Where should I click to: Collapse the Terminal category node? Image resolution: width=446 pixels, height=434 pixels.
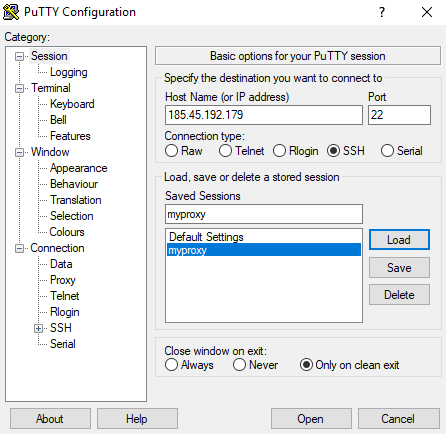click(x=20, y=88)
